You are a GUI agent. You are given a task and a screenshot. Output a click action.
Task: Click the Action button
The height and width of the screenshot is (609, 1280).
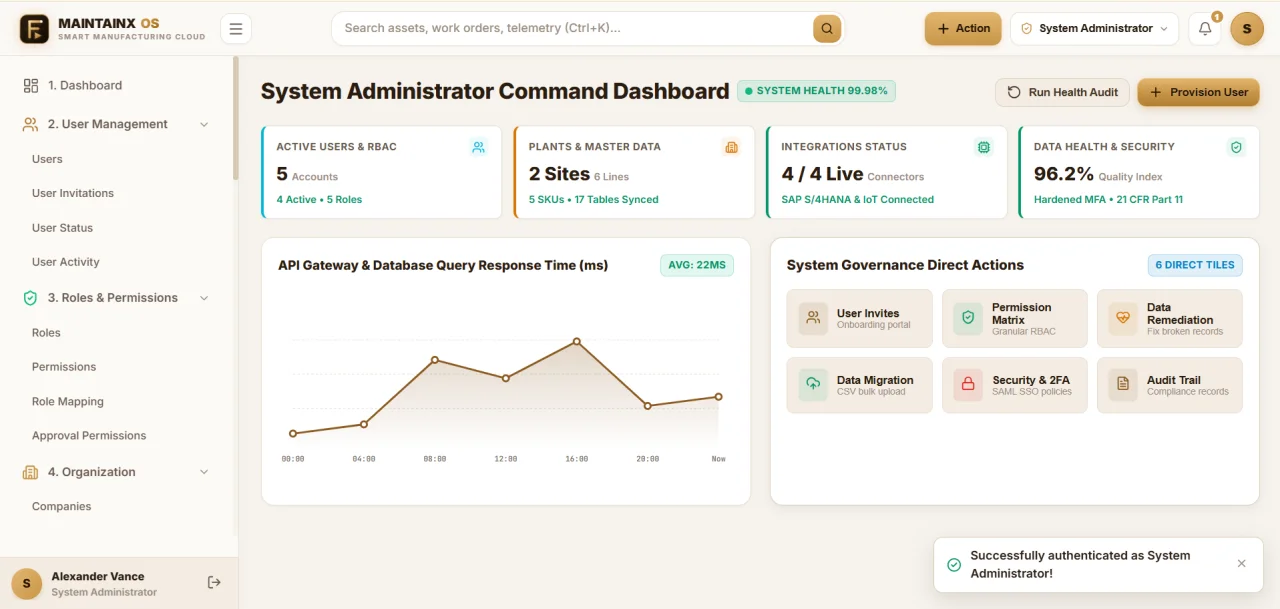(x=963, y=29)
